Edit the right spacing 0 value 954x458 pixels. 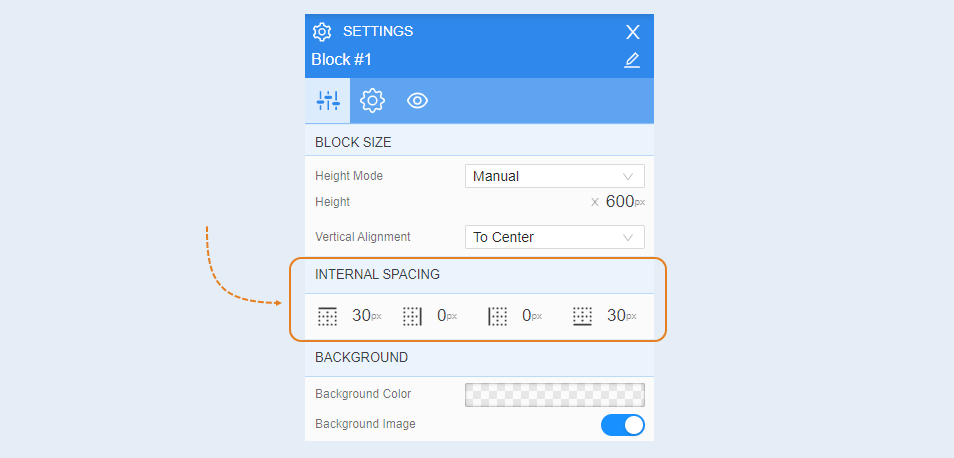point(442,316)
